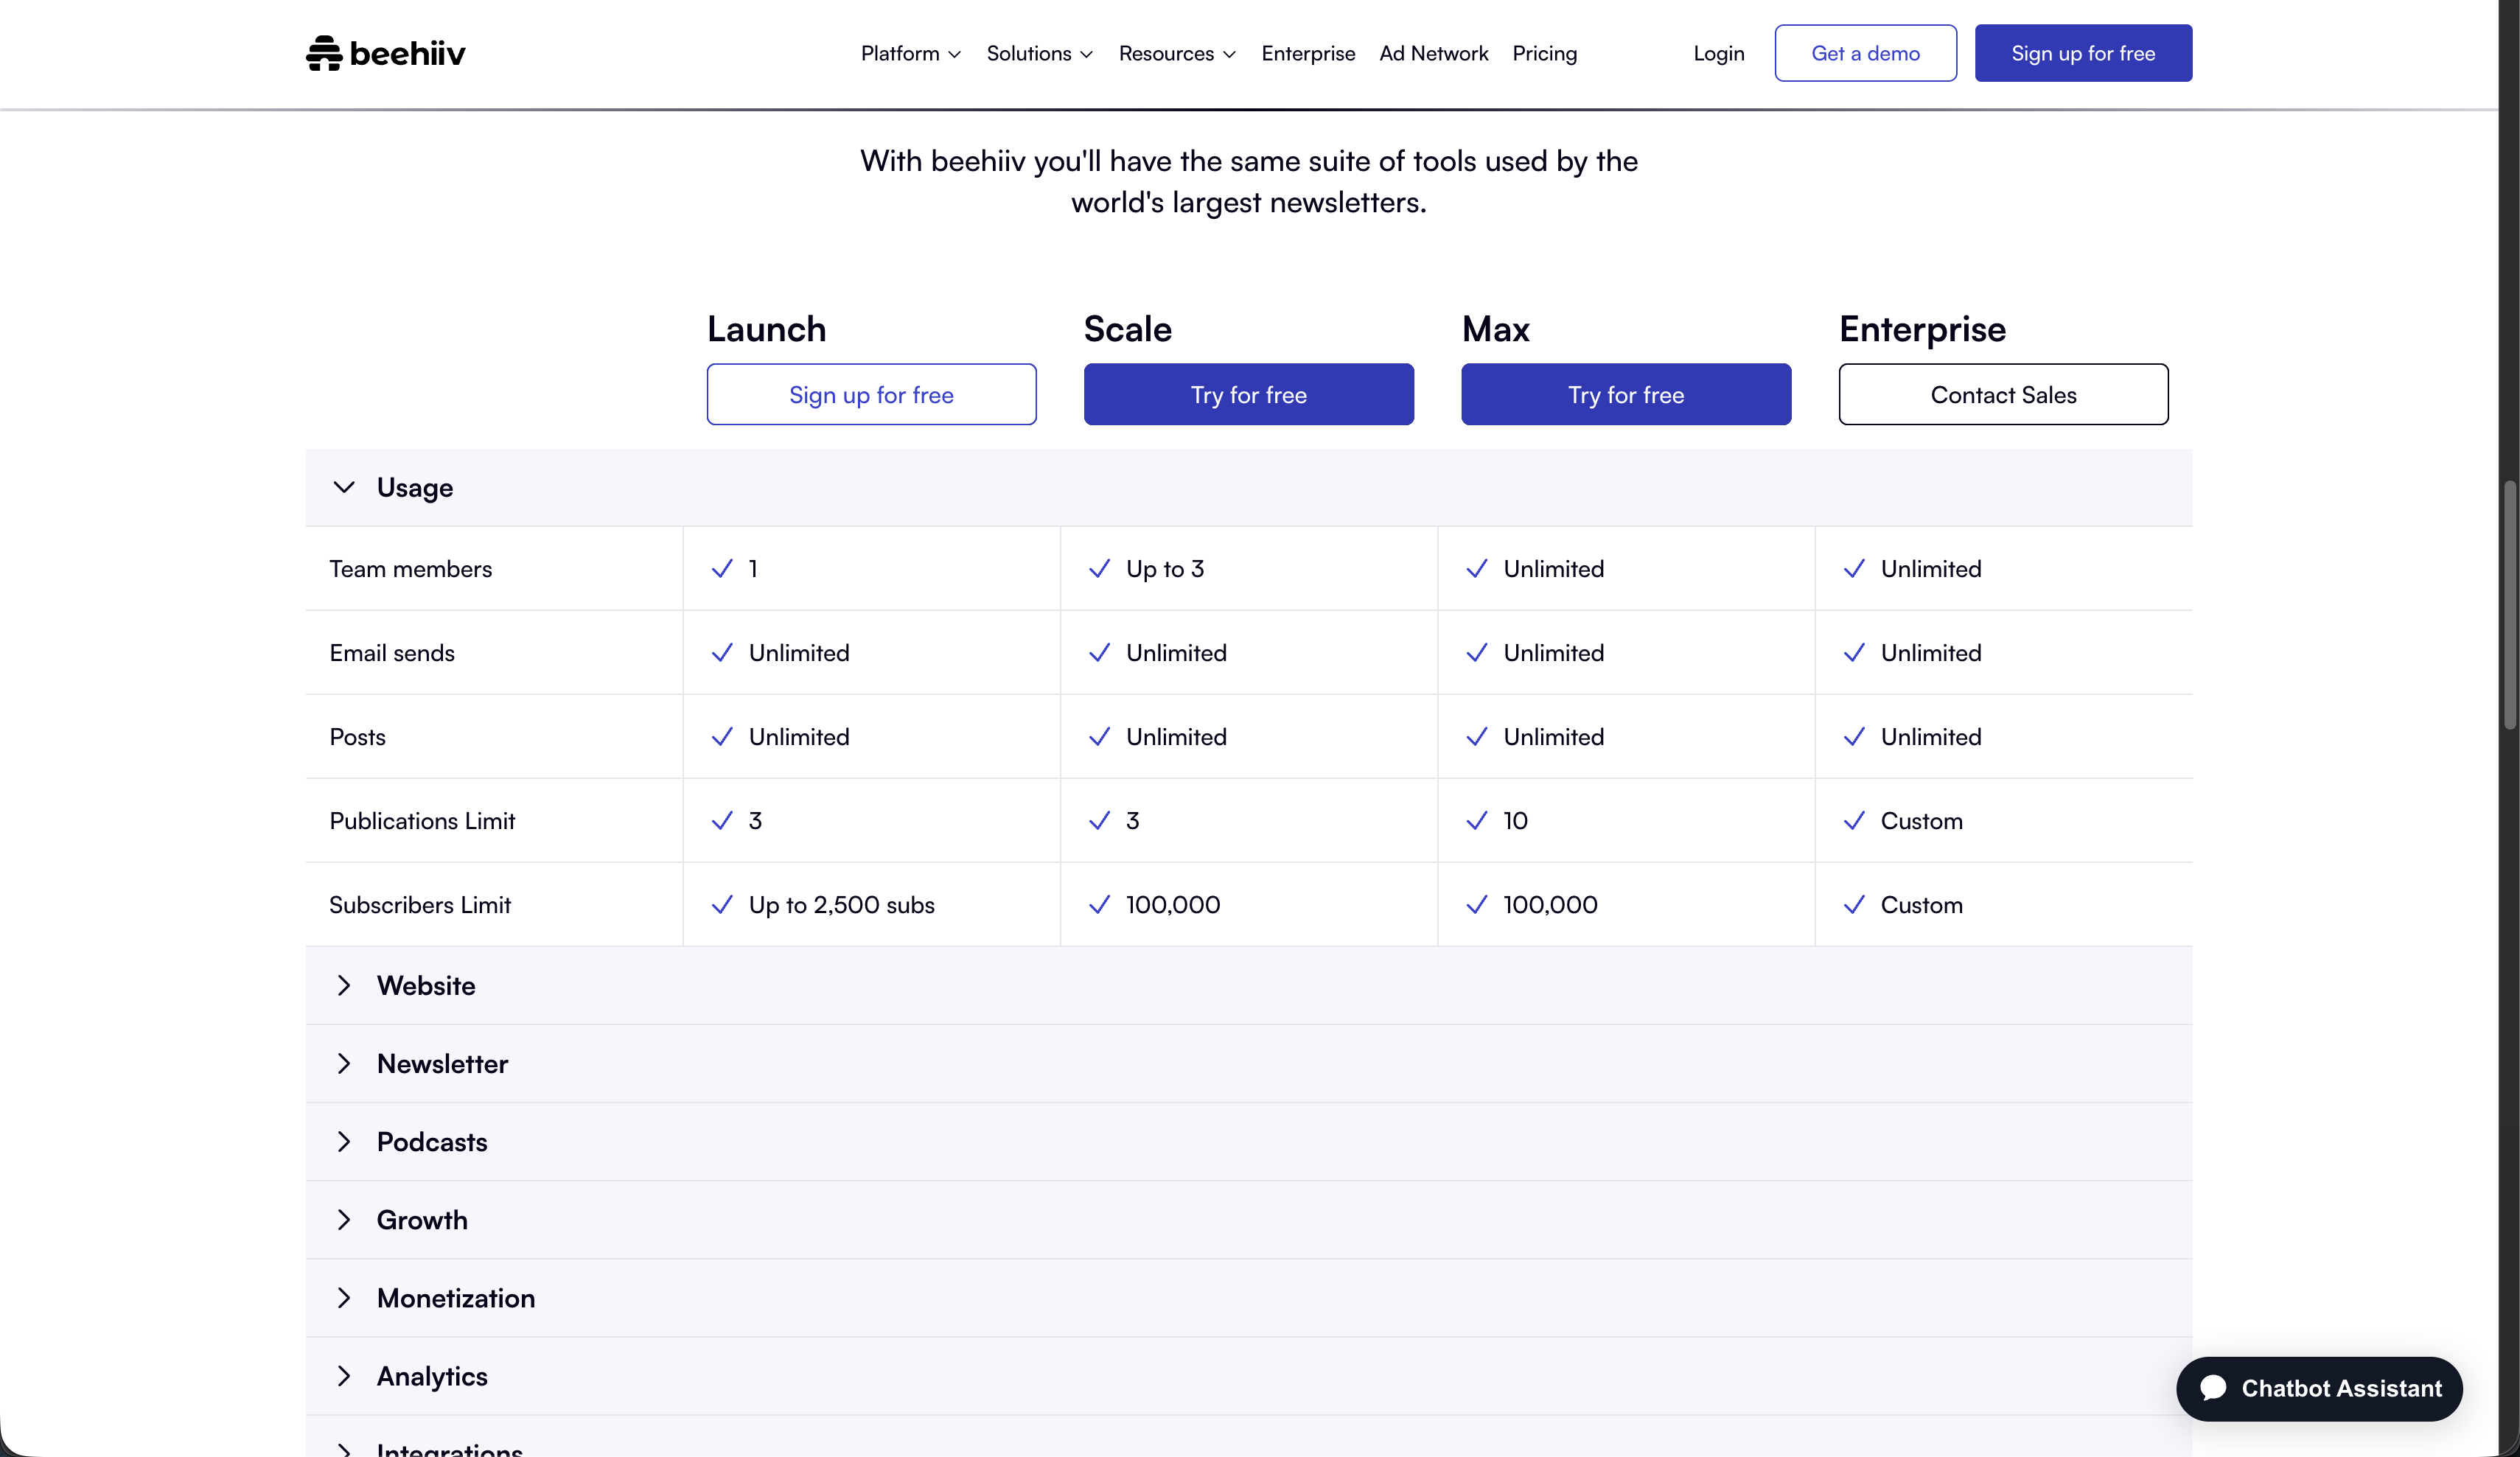Click the checkmark next to Scale 100,000 subscribers

pos(1099,904)
